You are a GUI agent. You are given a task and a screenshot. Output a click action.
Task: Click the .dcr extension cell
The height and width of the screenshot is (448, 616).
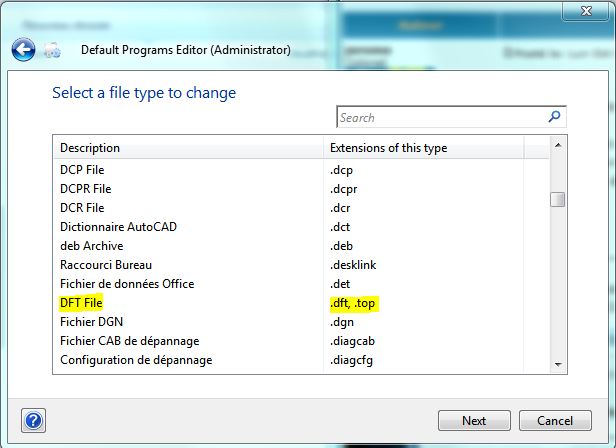pos(340,208)
